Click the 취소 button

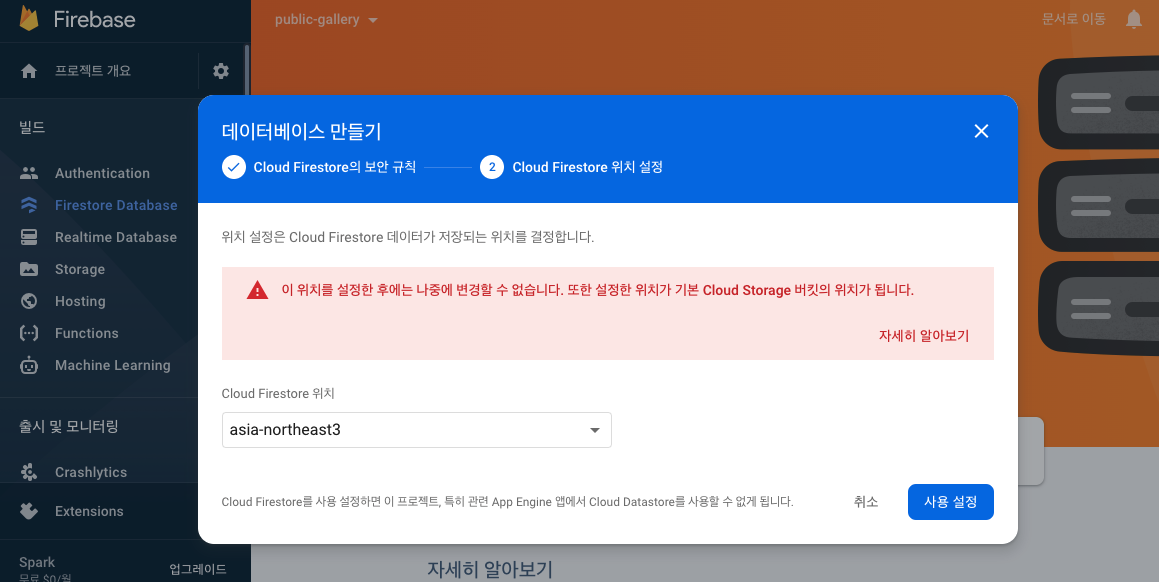(x=866, y=502)
